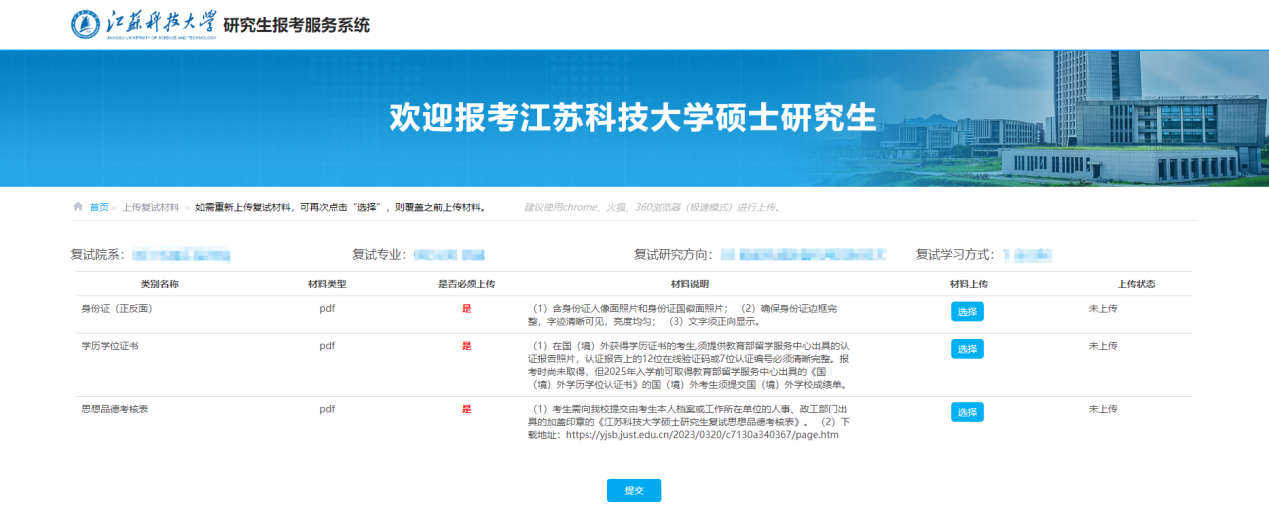This screenshot has height=519, width=1269.
Task: Open the 首页 breadcrumb link
Action: click(99, 207)
